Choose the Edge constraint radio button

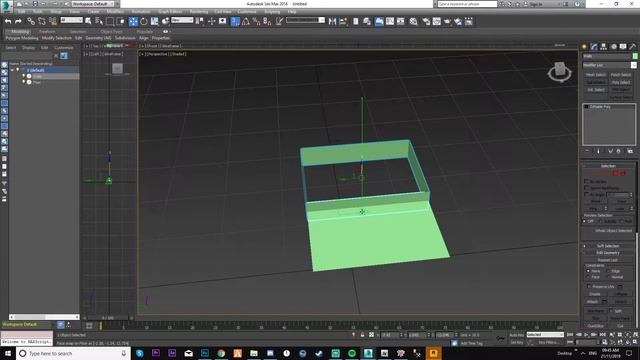tap(609, 271)
